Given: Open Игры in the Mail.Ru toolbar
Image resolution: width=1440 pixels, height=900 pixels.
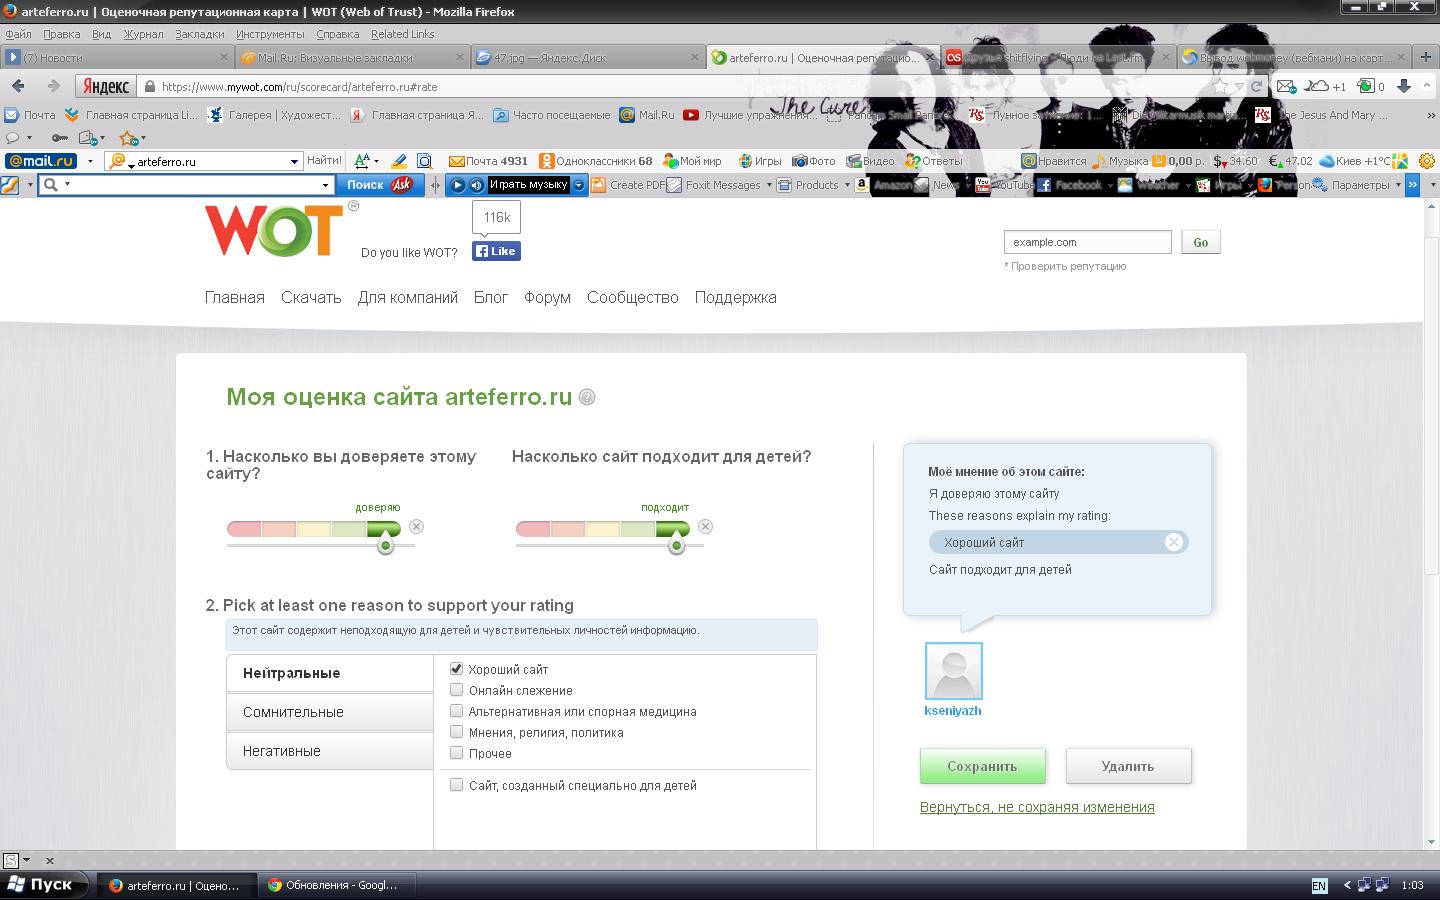Looking at the screenshot, I should point(760,161).
